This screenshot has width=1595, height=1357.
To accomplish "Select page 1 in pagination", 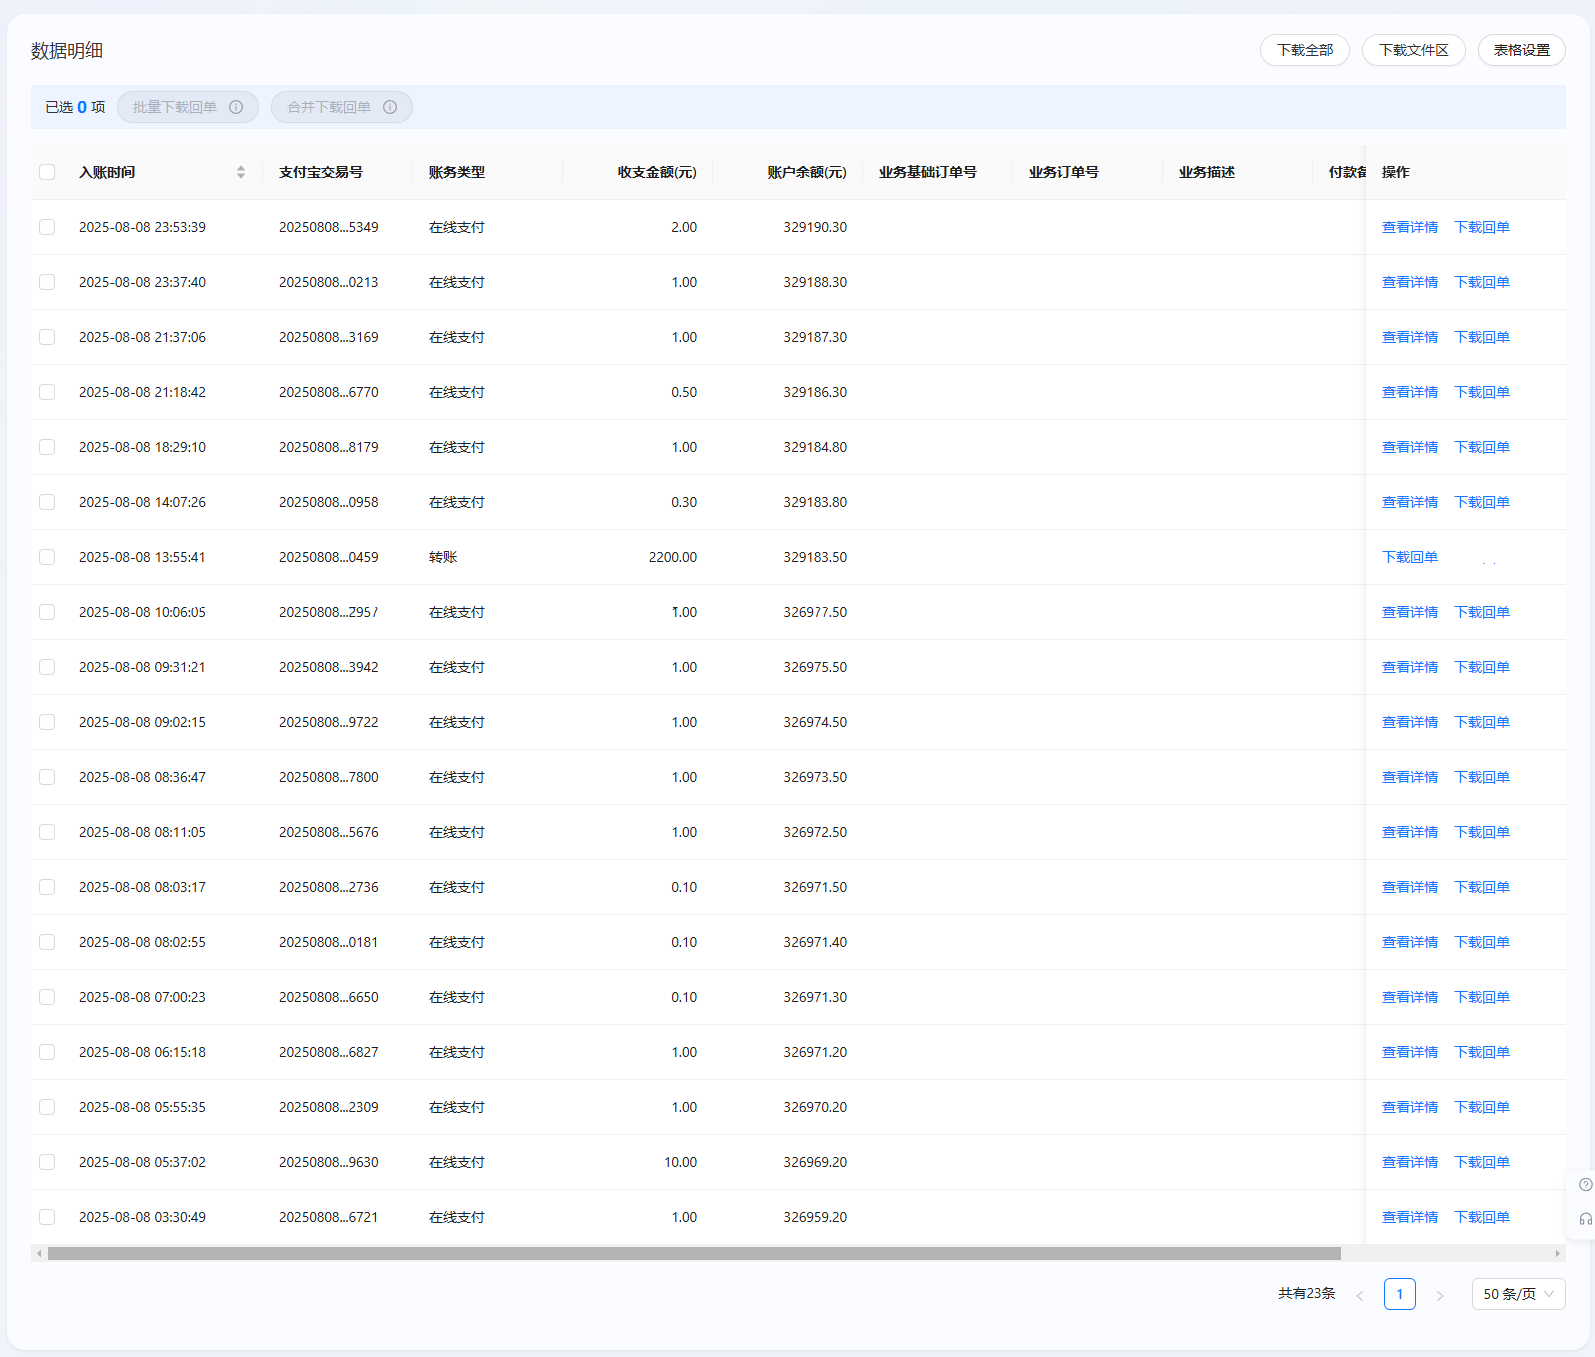I will point(1400,1294).
